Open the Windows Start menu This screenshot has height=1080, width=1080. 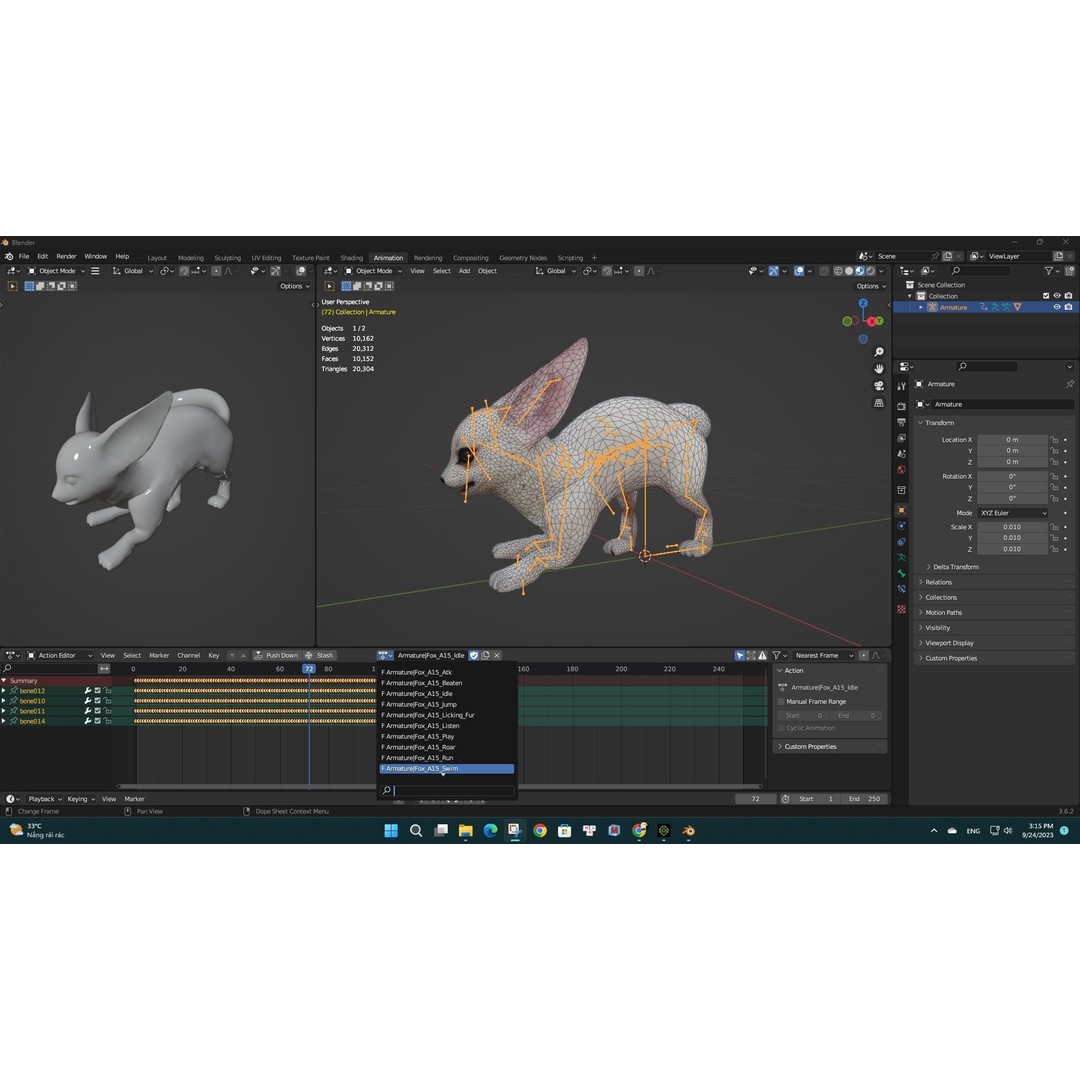tap(391, 831)
